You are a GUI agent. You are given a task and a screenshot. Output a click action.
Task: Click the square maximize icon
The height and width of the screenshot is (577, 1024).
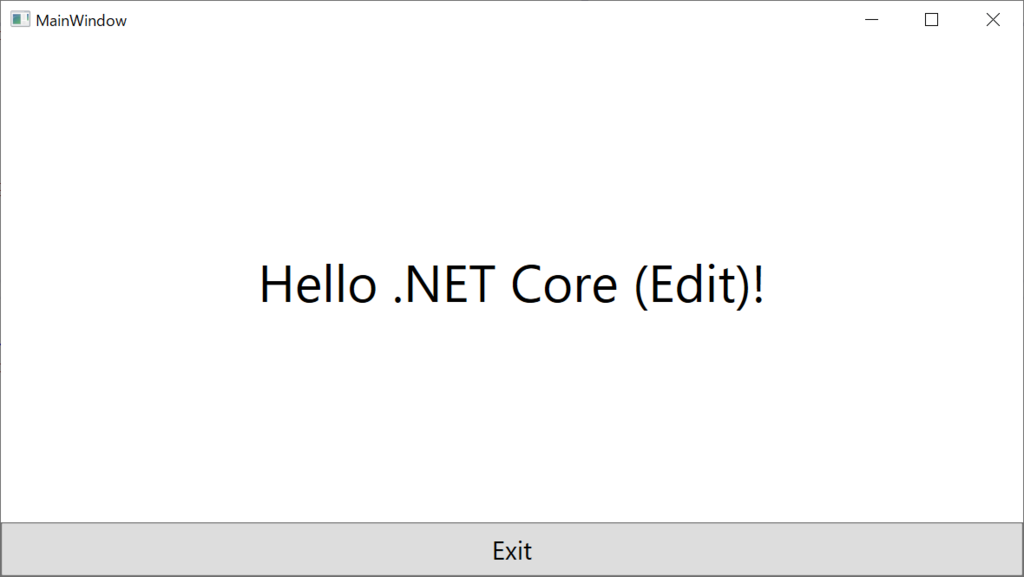point(932,20)
